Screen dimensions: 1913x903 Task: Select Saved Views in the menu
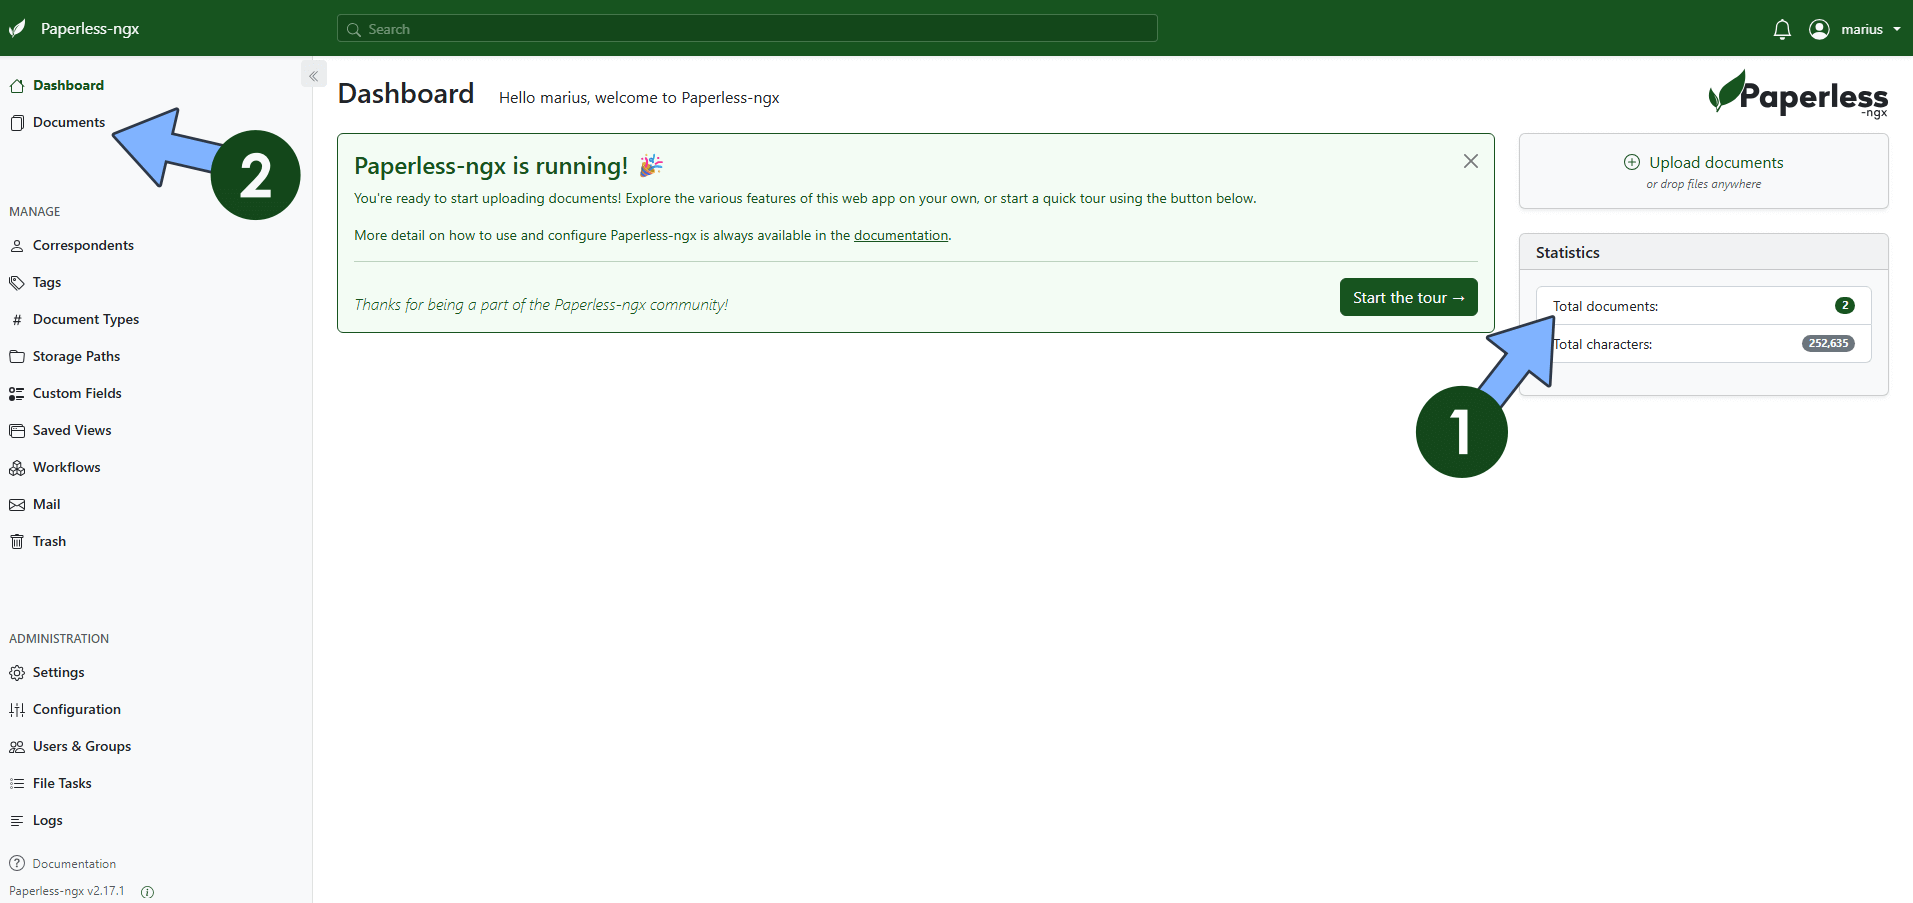(x=72, y=430)
